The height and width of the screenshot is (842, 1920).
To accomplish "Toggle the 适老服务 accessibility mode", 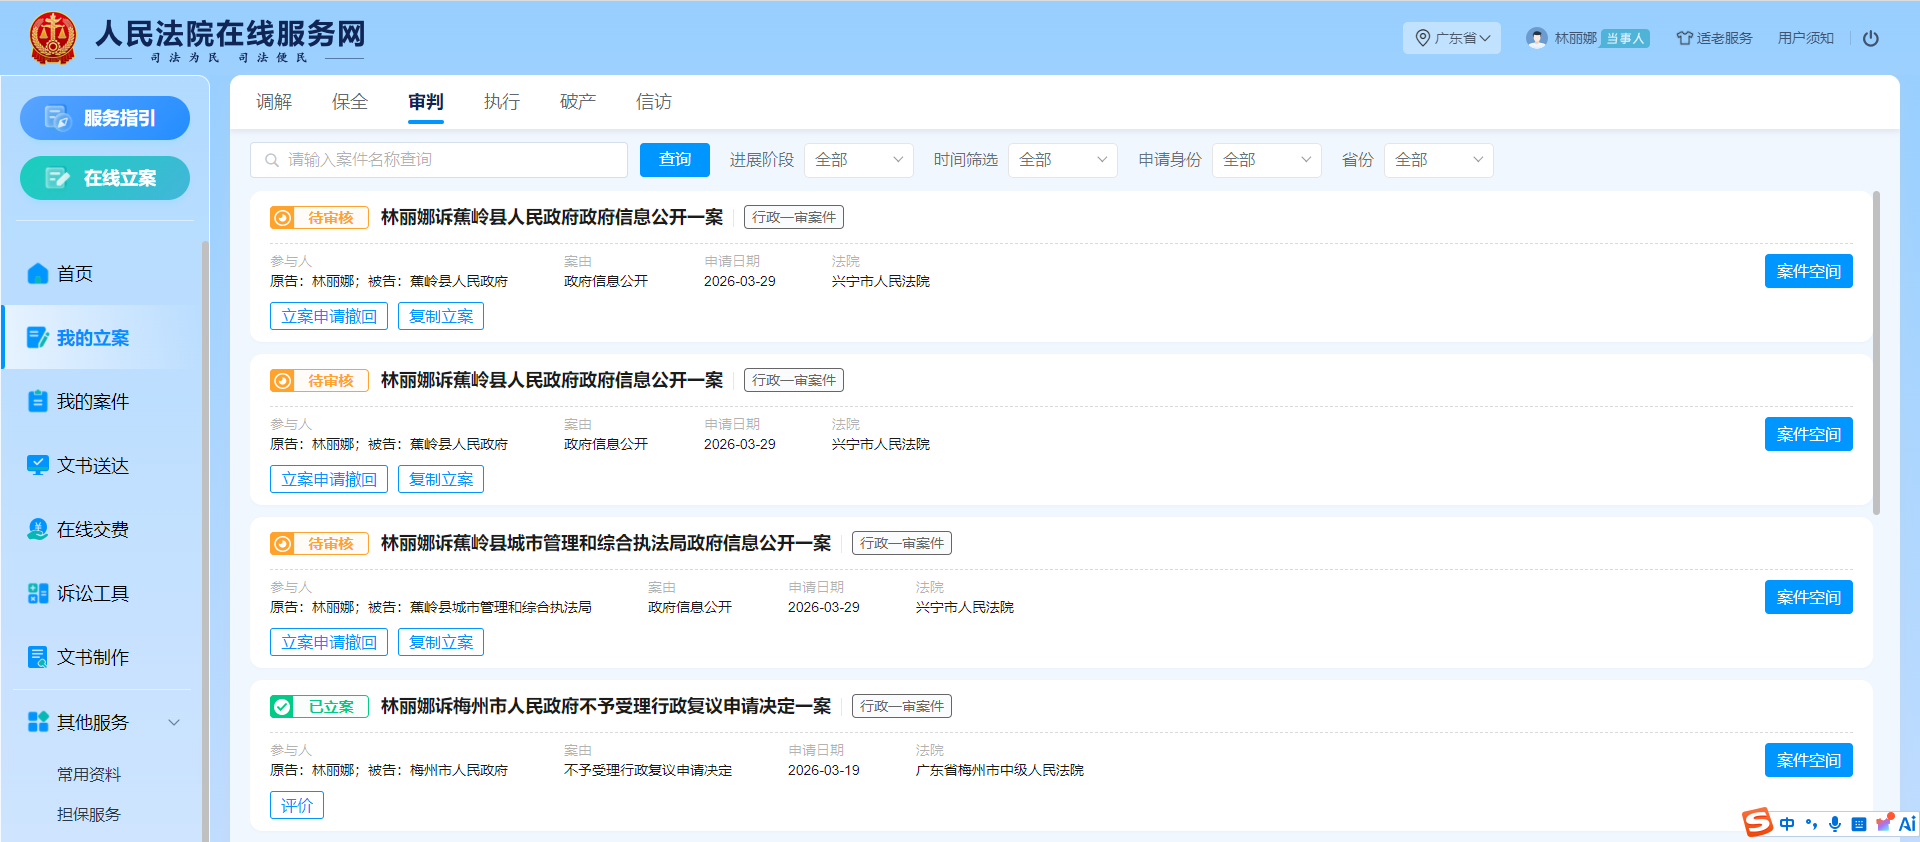I will coord(1714,38).
